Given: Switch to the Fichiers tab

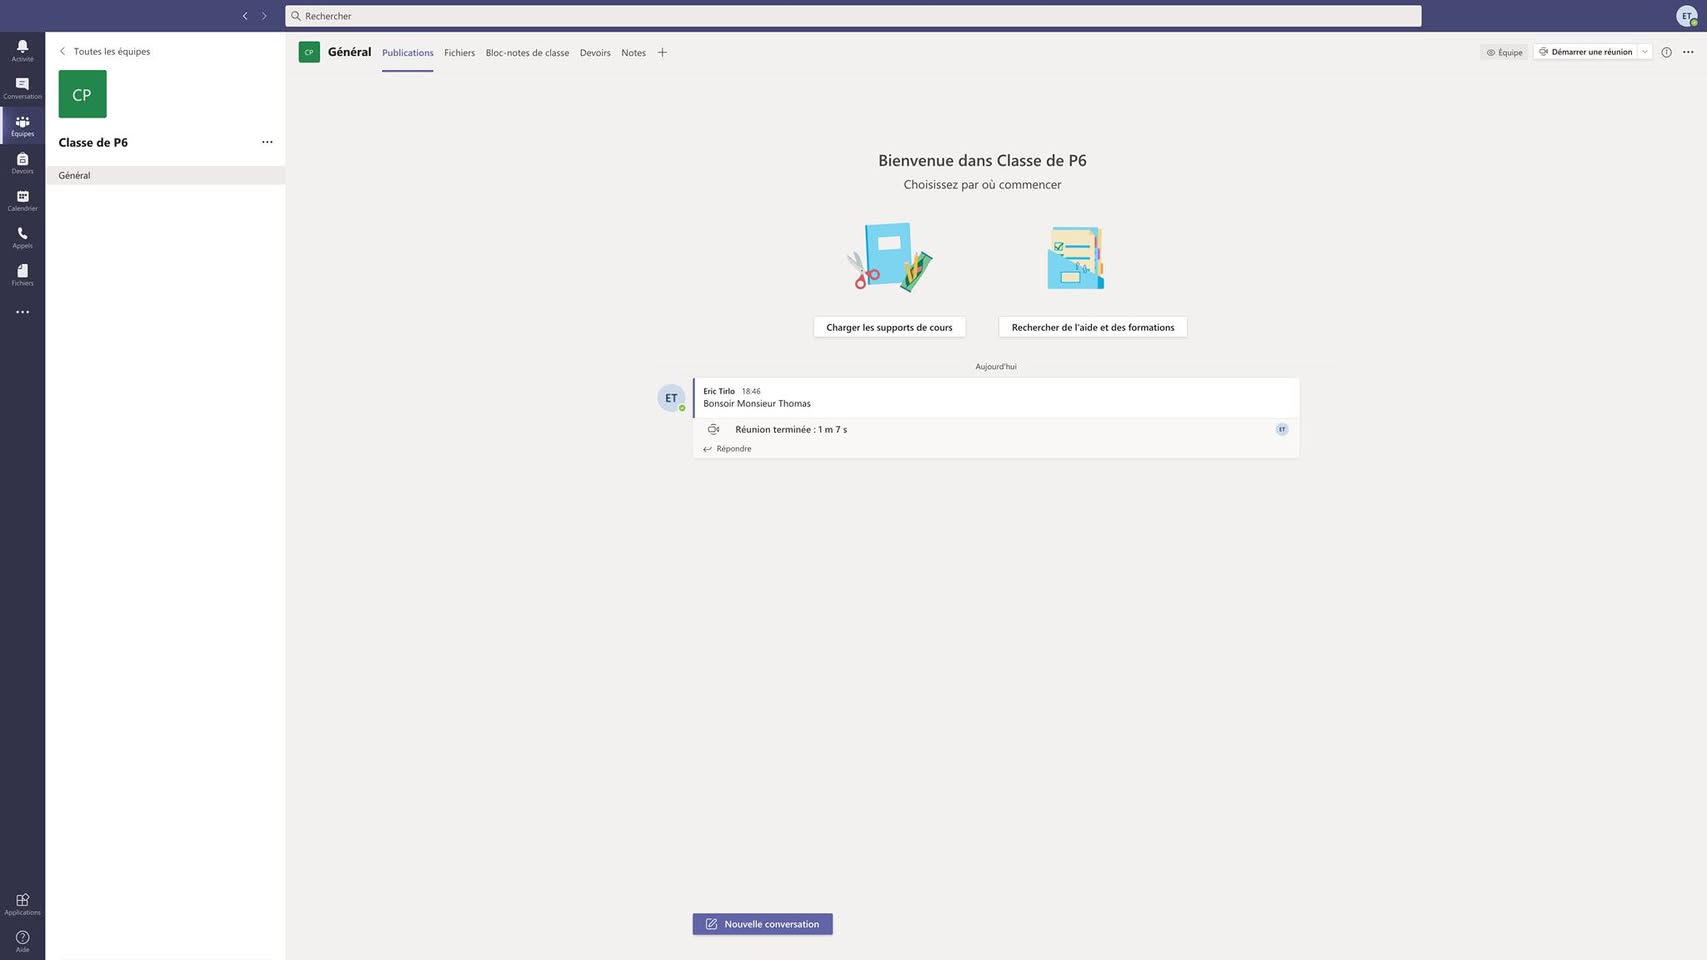Looking at the screenshot, I should tap(459, 53).
